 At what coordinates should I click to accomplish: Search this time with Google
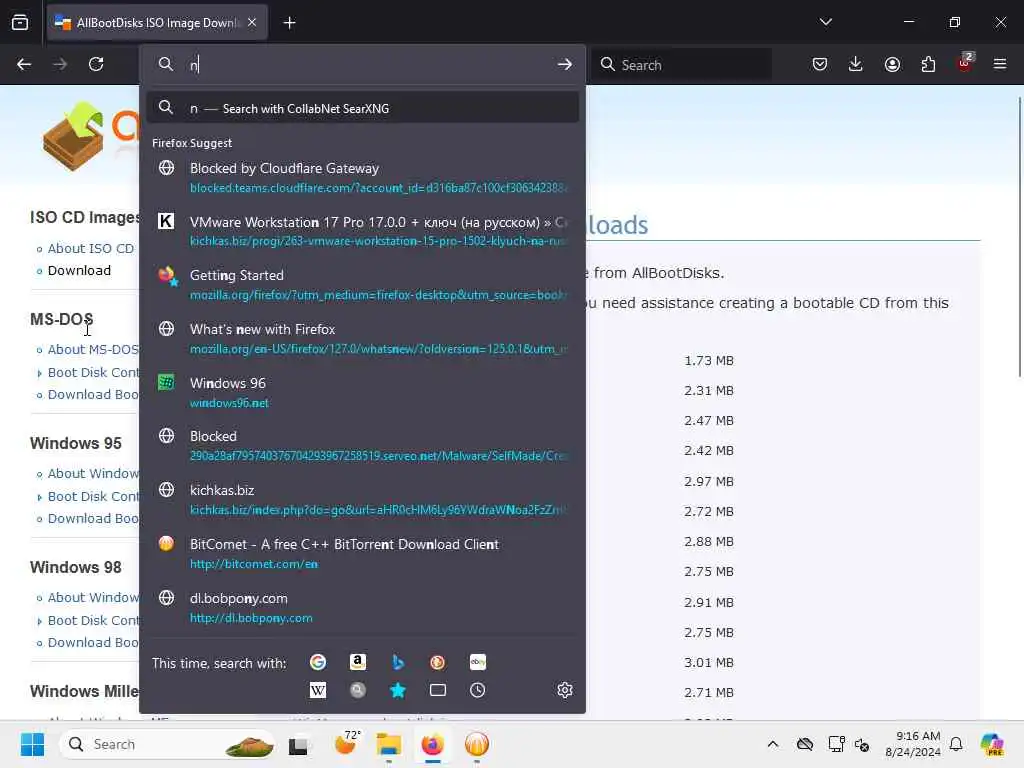[318, 662]
